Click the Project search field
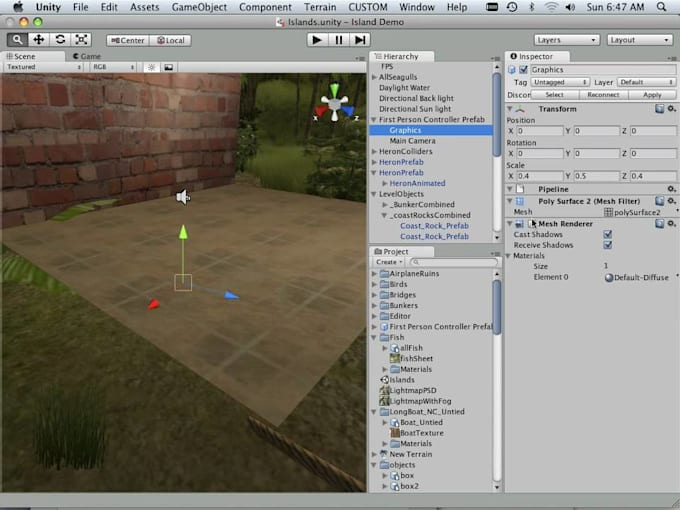This screenshot has width=680, height=510. 454,262
